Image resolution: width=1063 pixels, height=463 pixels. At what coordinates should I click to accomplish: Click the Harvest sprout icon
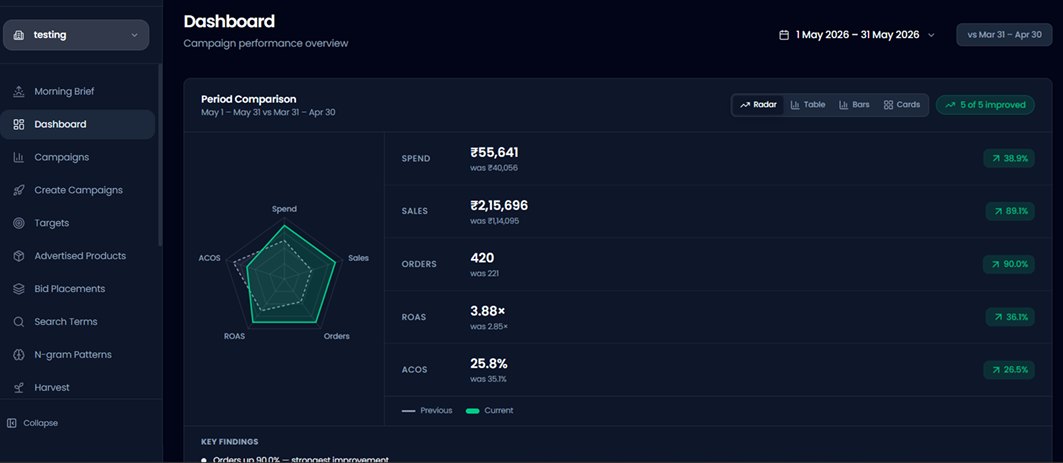pyautogui.click(x=19, y=388)
